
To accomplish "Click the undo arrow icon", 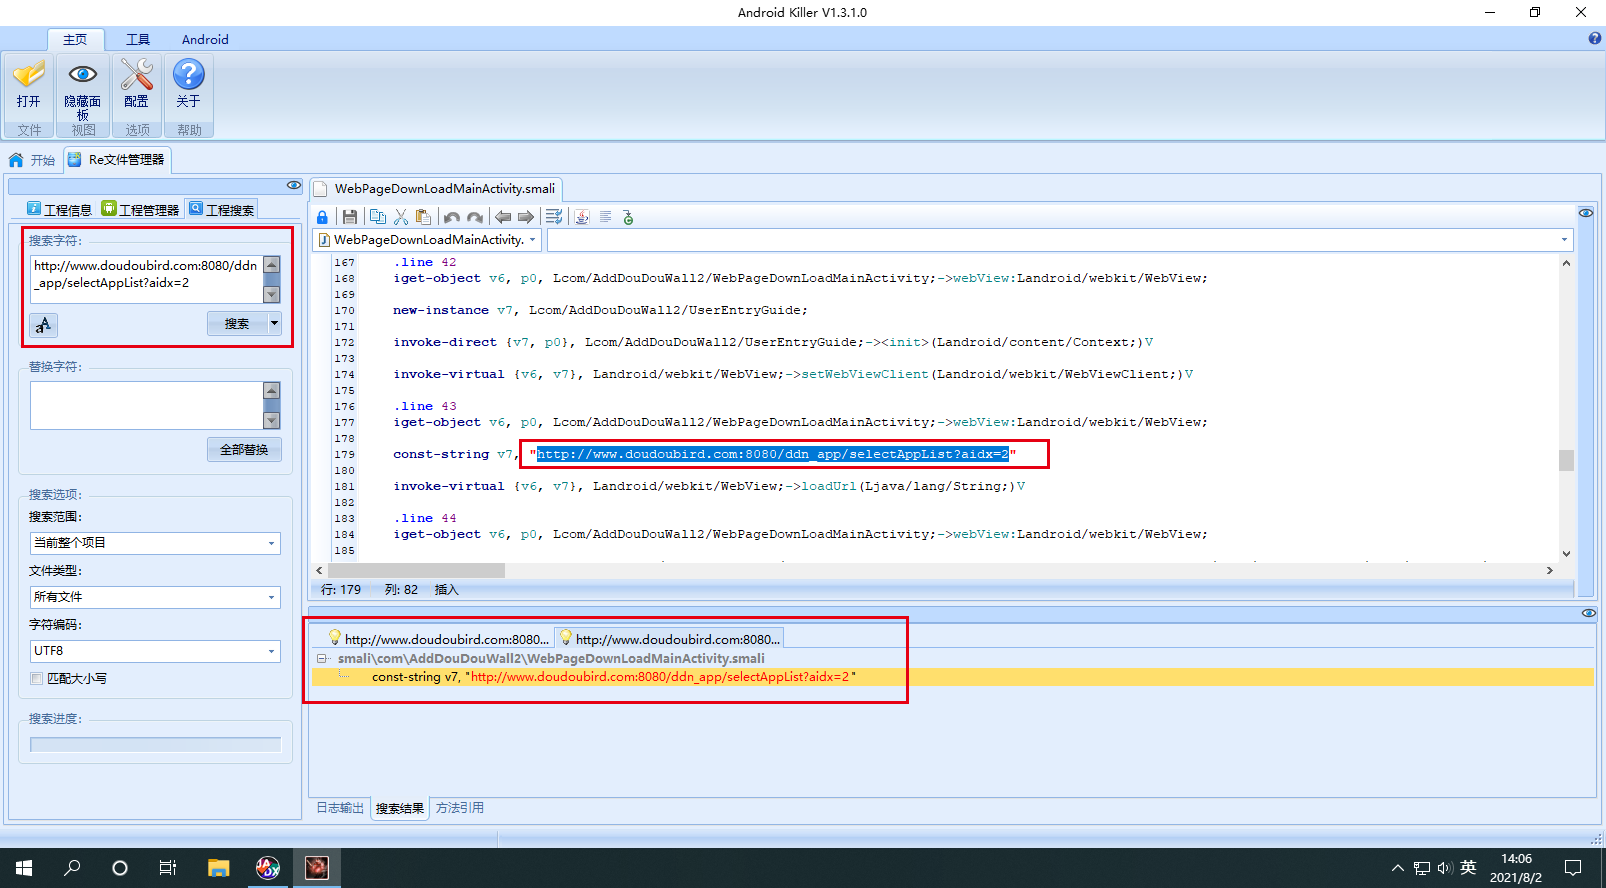I will point(452,217).
